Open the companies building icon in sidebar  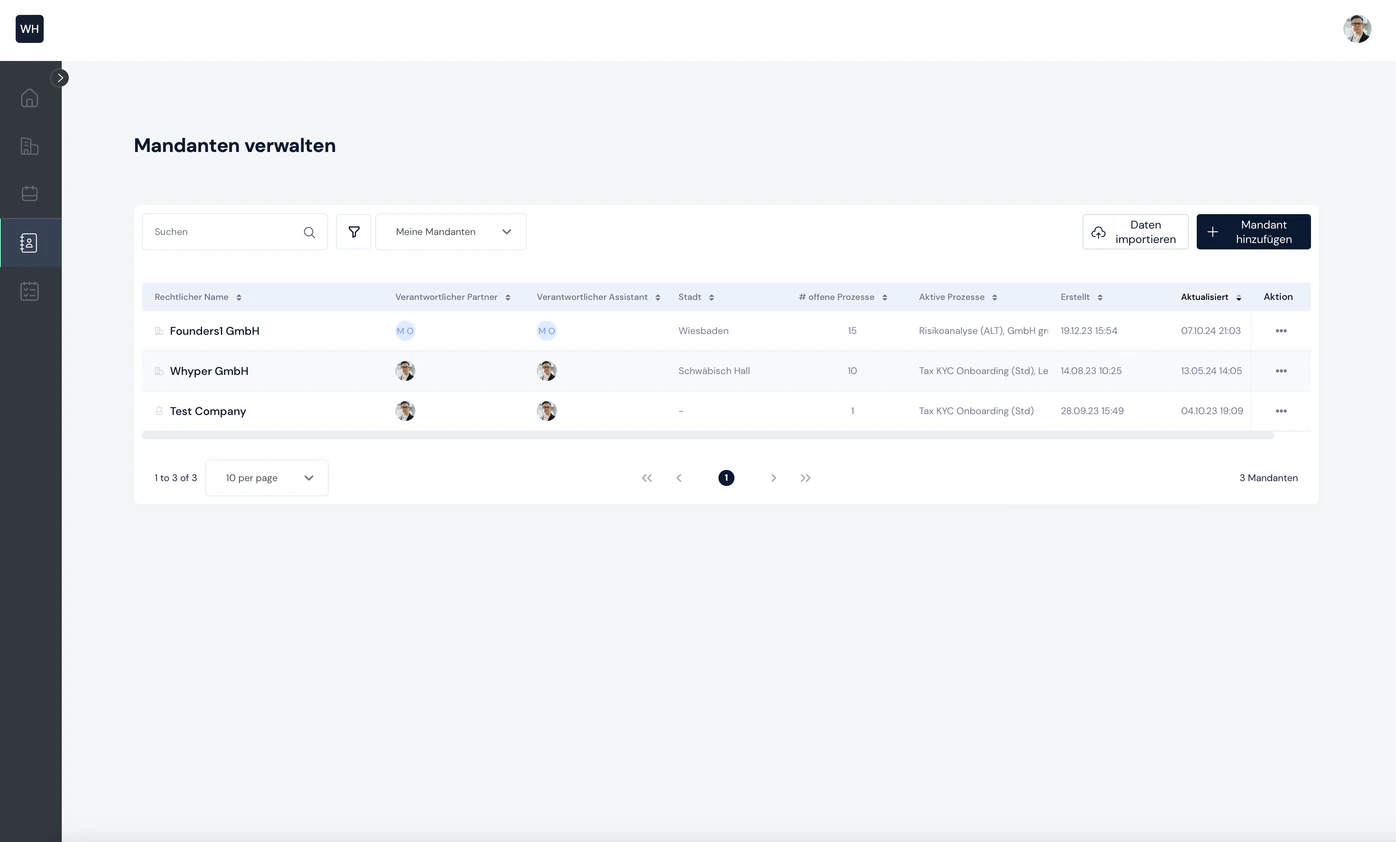click(30, 146)
